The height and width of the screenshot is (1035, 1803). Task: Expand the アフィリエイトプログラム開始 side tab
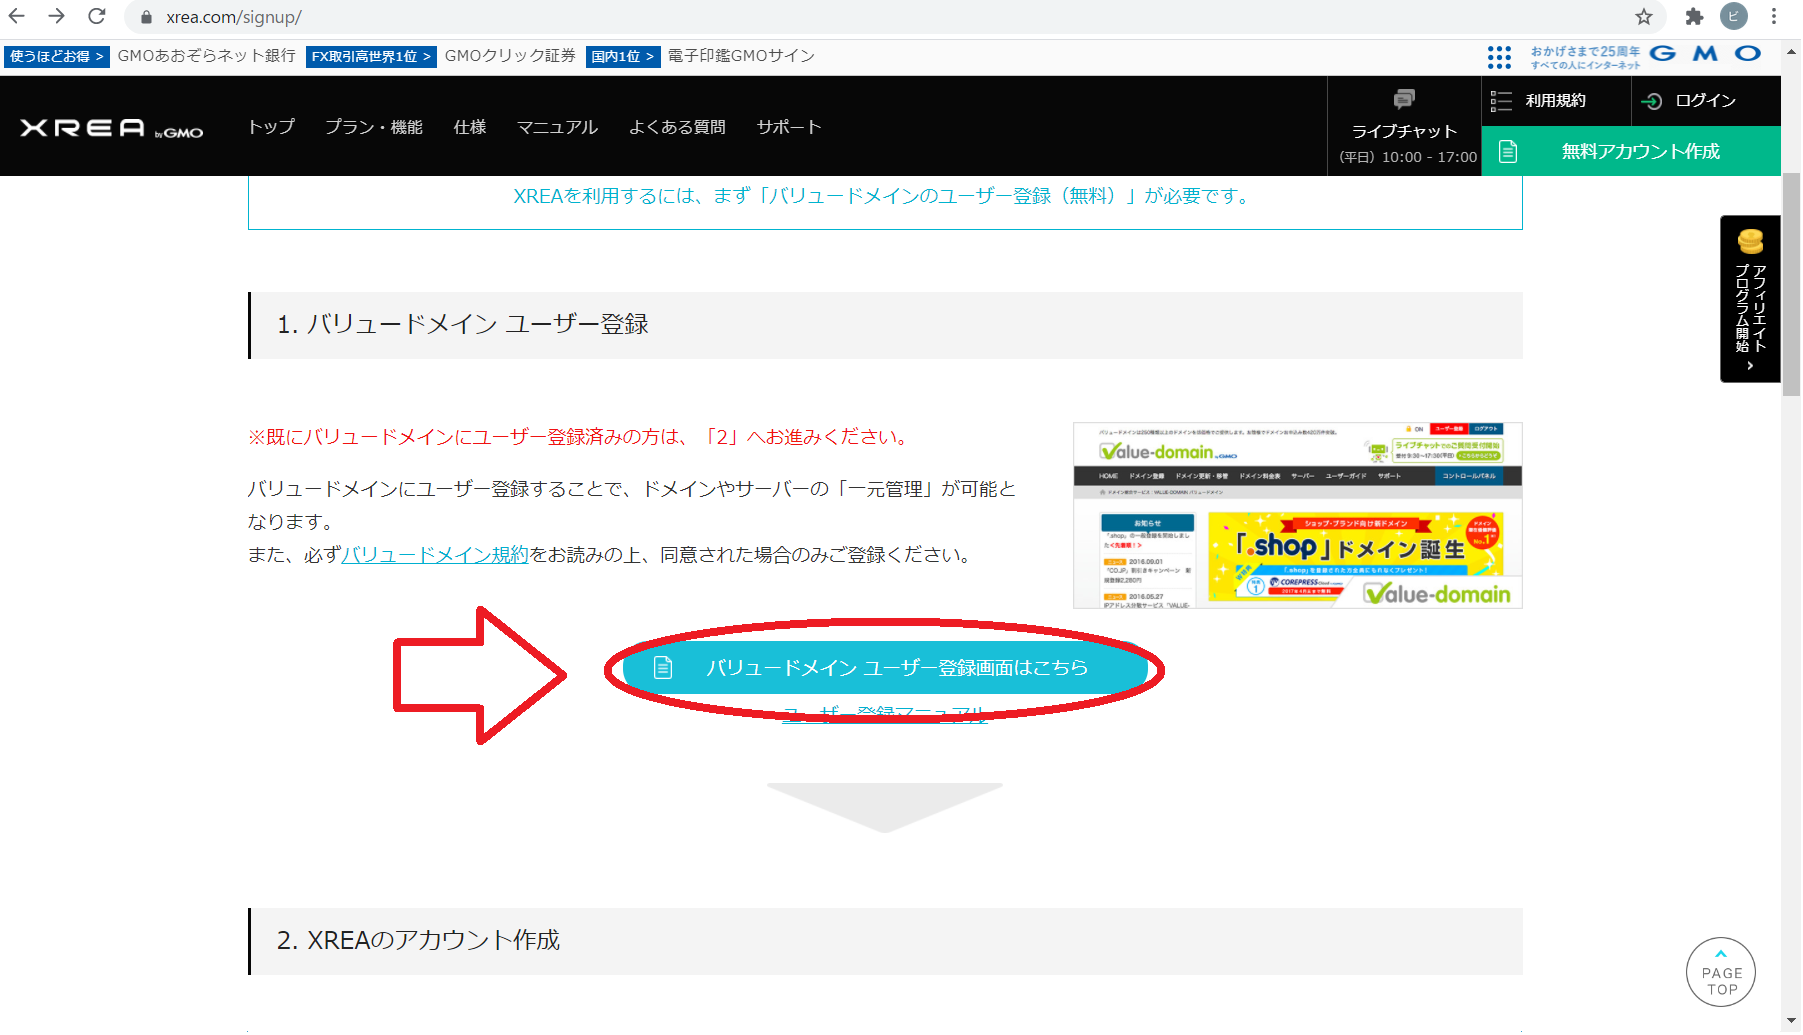coord(1750,299)
